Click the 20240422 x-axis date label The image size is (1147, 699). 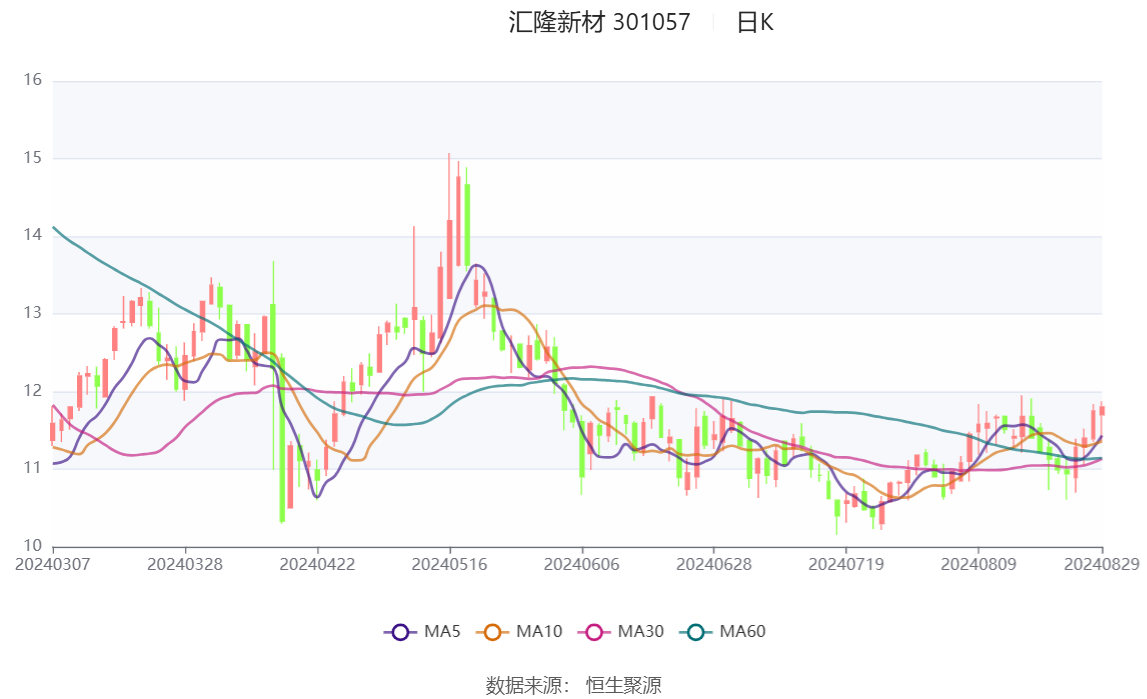317,564
